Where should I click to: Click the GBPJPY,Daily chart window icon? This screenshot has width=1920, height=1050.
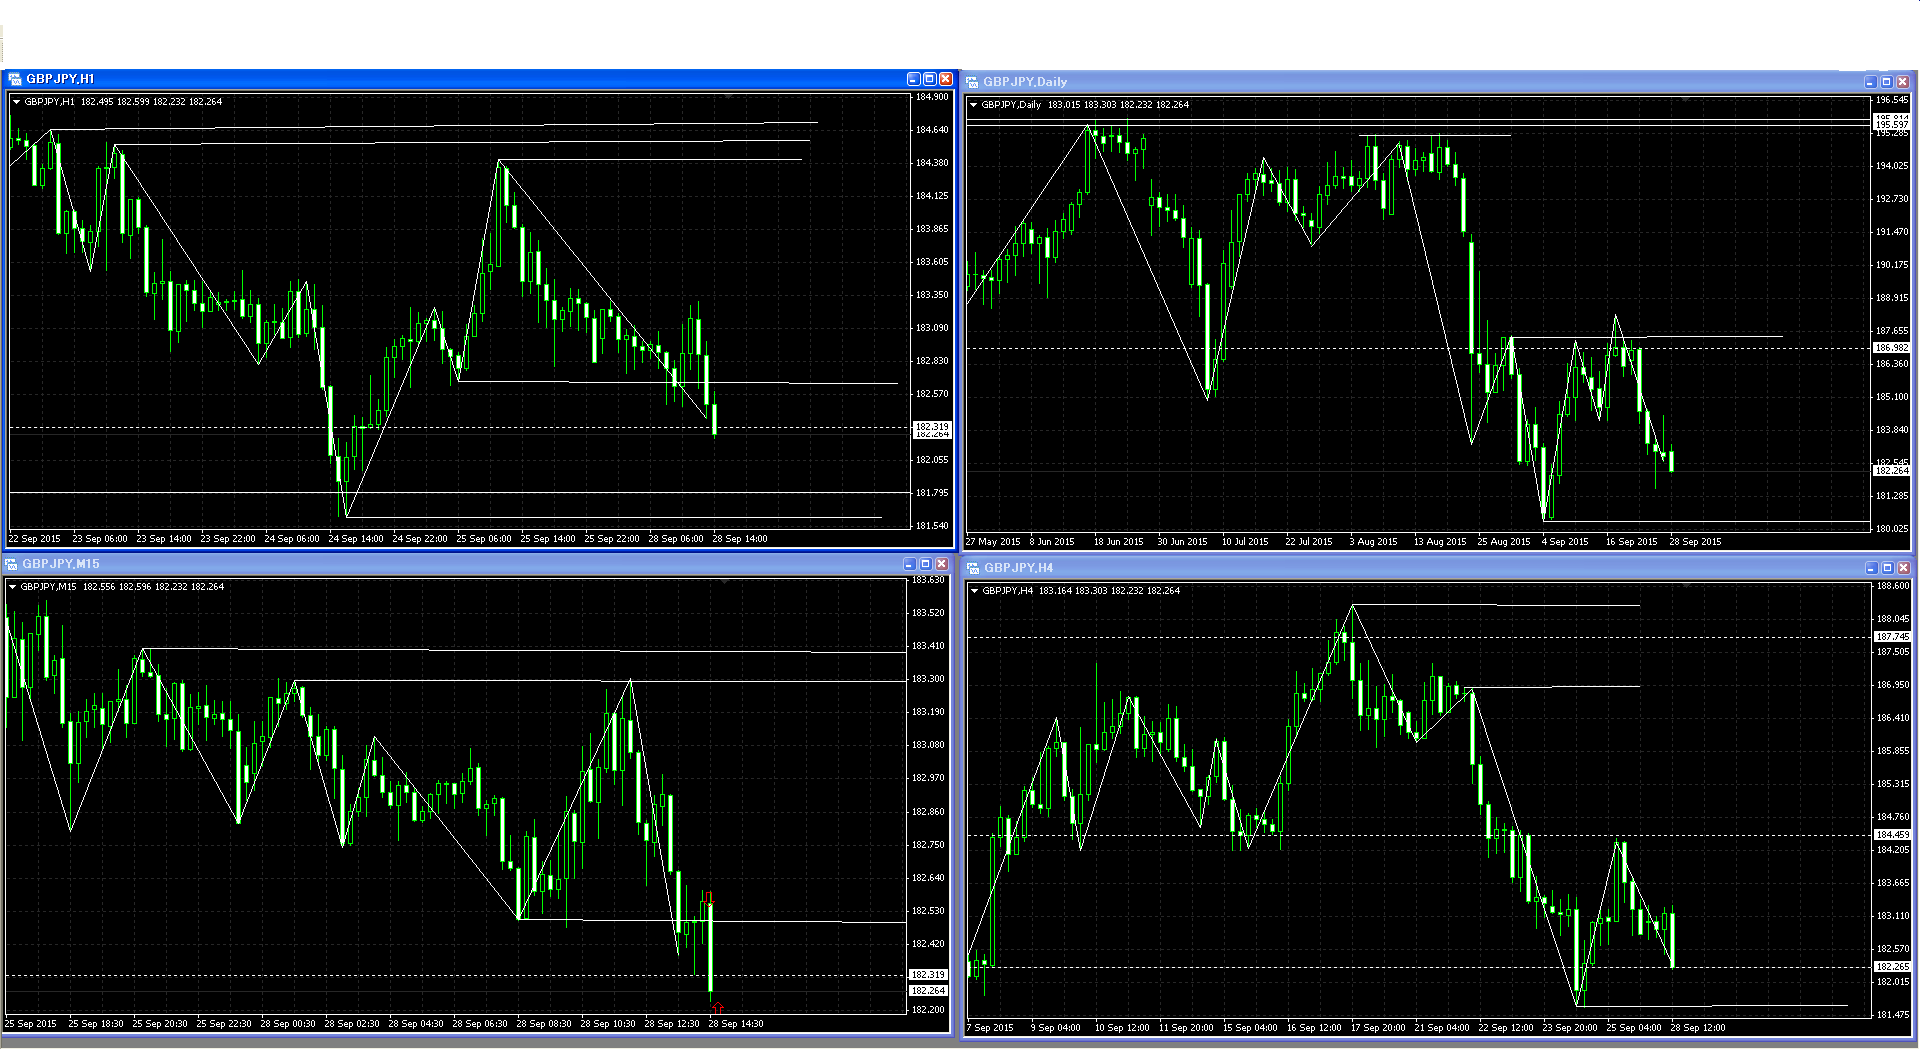point(971,82)
